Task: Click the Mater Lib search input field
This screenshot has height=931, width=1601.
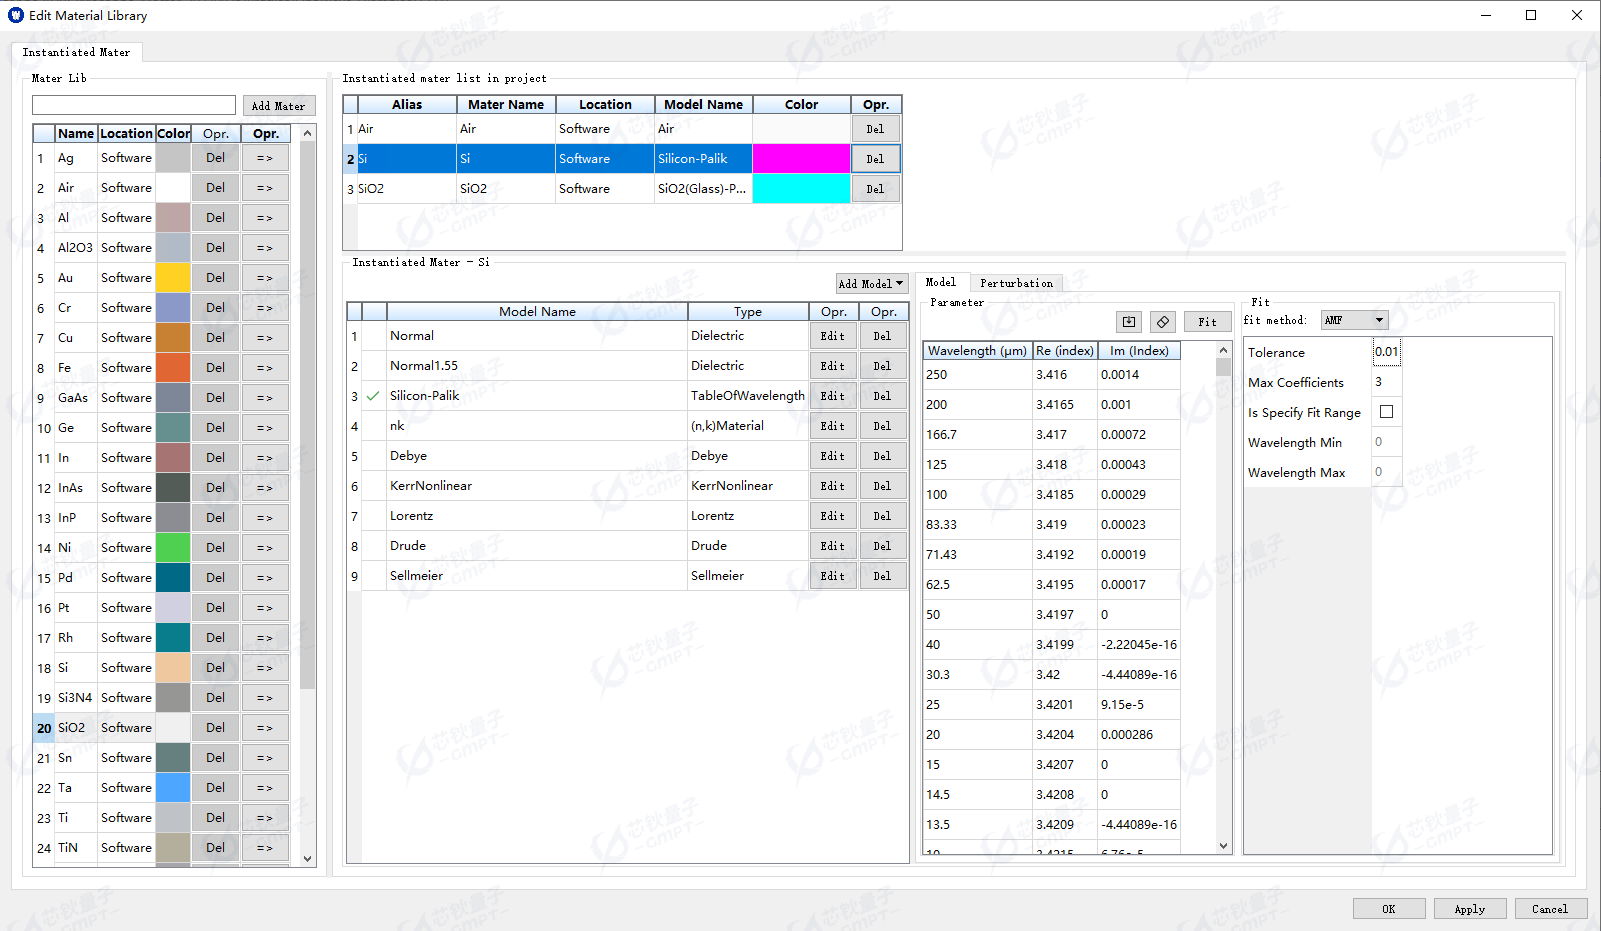Action: point(134,105)
